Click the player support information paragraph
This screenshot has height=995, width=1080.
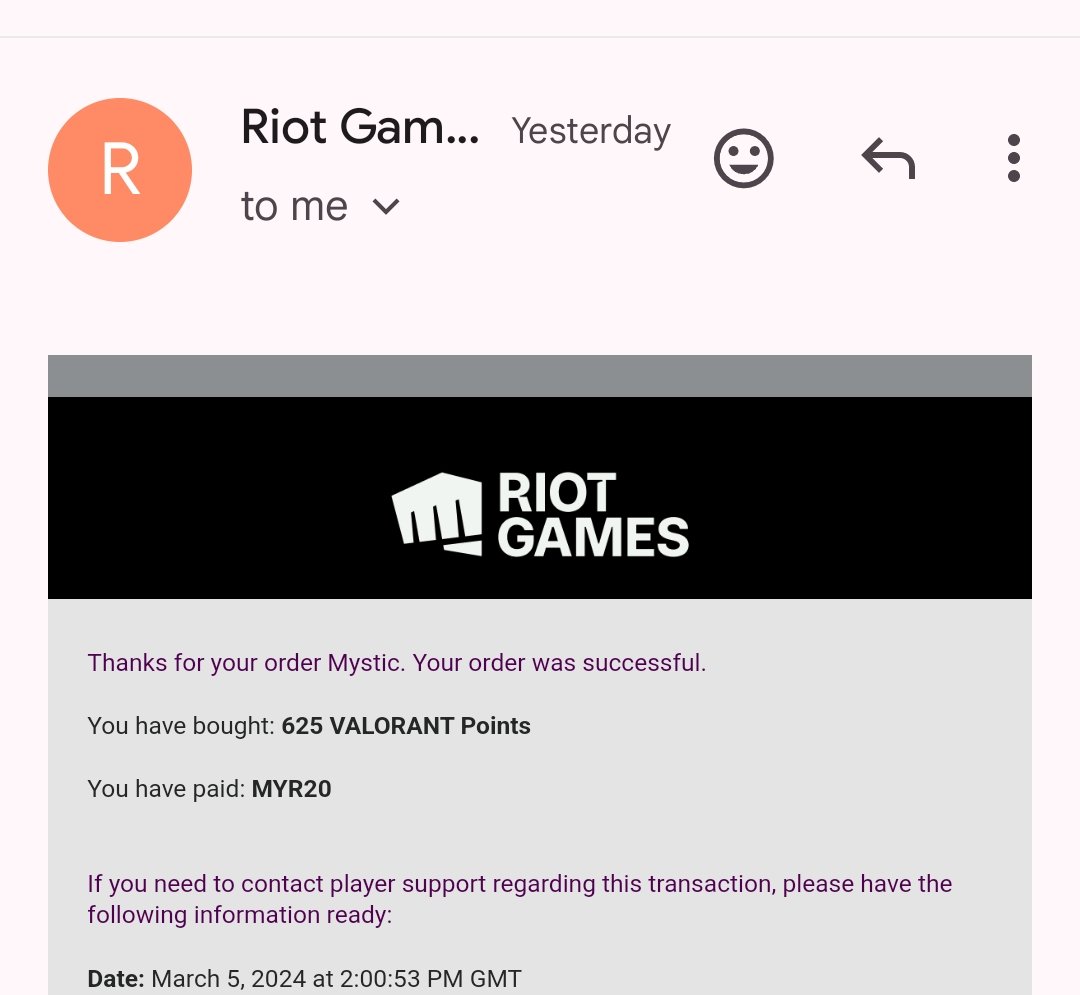pos(519,899)
